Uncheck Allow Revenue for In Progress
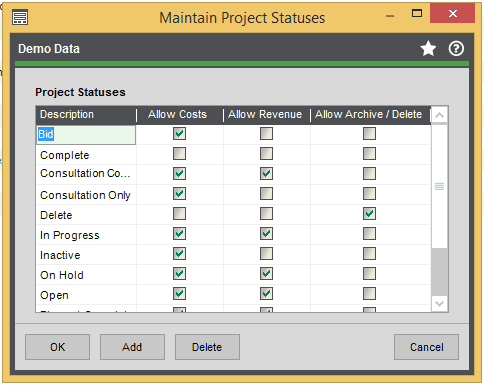Viewport: 484px width, 385px height. tap(266, 234)
